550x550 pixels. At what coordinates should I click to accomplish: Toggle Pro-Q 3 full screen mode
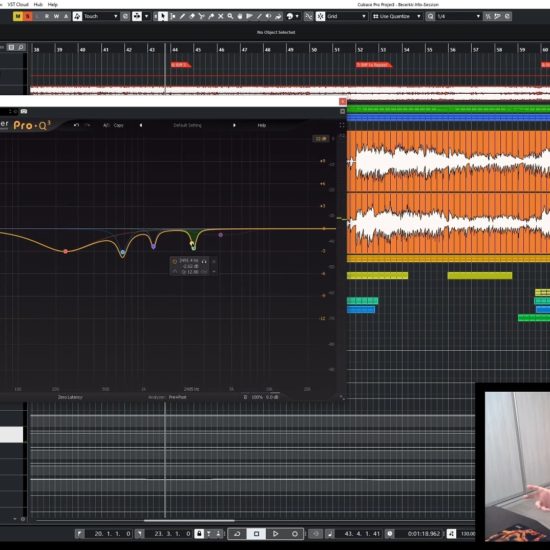pyautogui.click(x=342, y=125)
